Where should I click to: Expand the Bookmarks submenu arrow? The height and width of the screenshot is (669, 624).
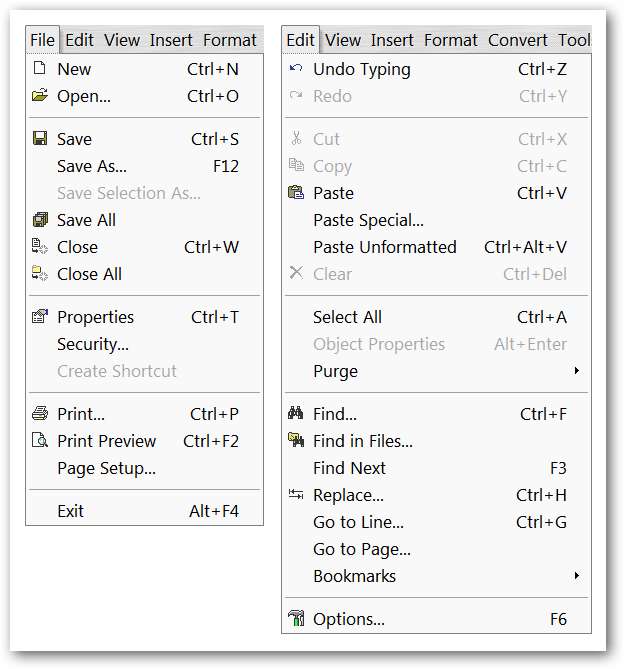point(577,576)
